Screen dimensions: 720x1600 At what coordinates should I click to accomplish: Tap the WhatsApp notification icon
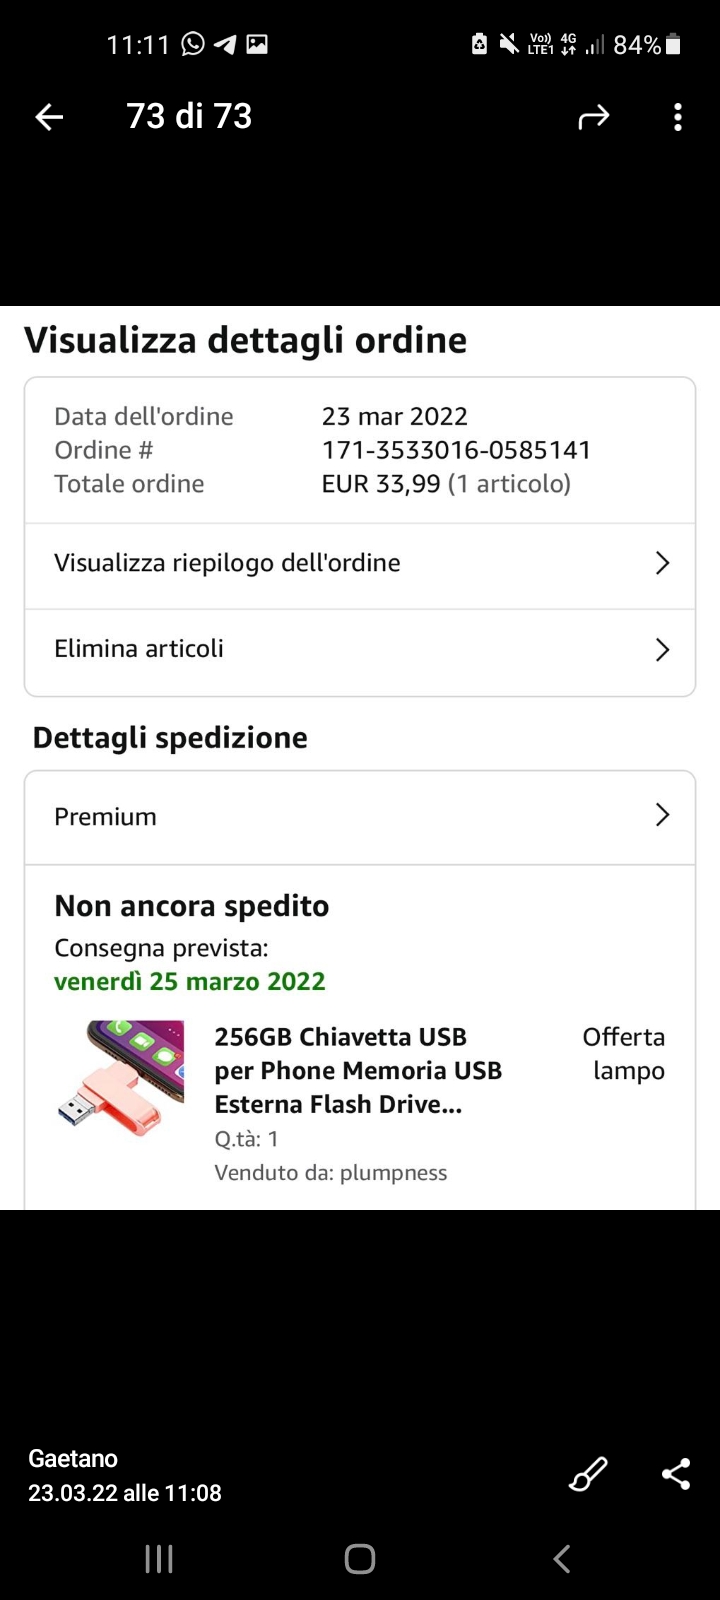[193, 44]
